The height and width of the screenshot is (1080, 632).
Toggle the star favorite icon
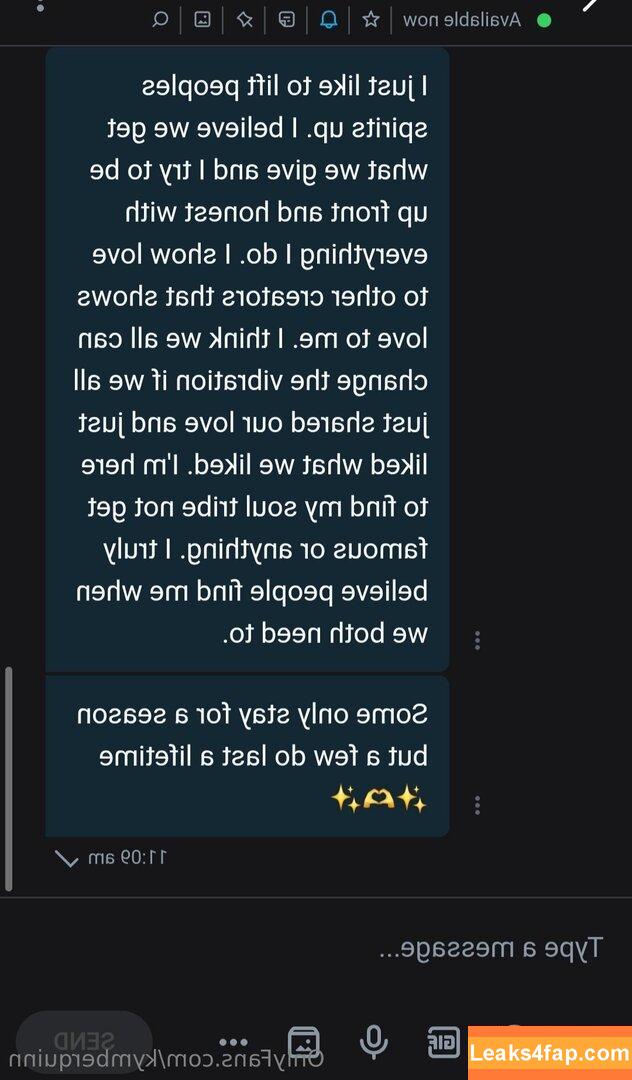371,19
